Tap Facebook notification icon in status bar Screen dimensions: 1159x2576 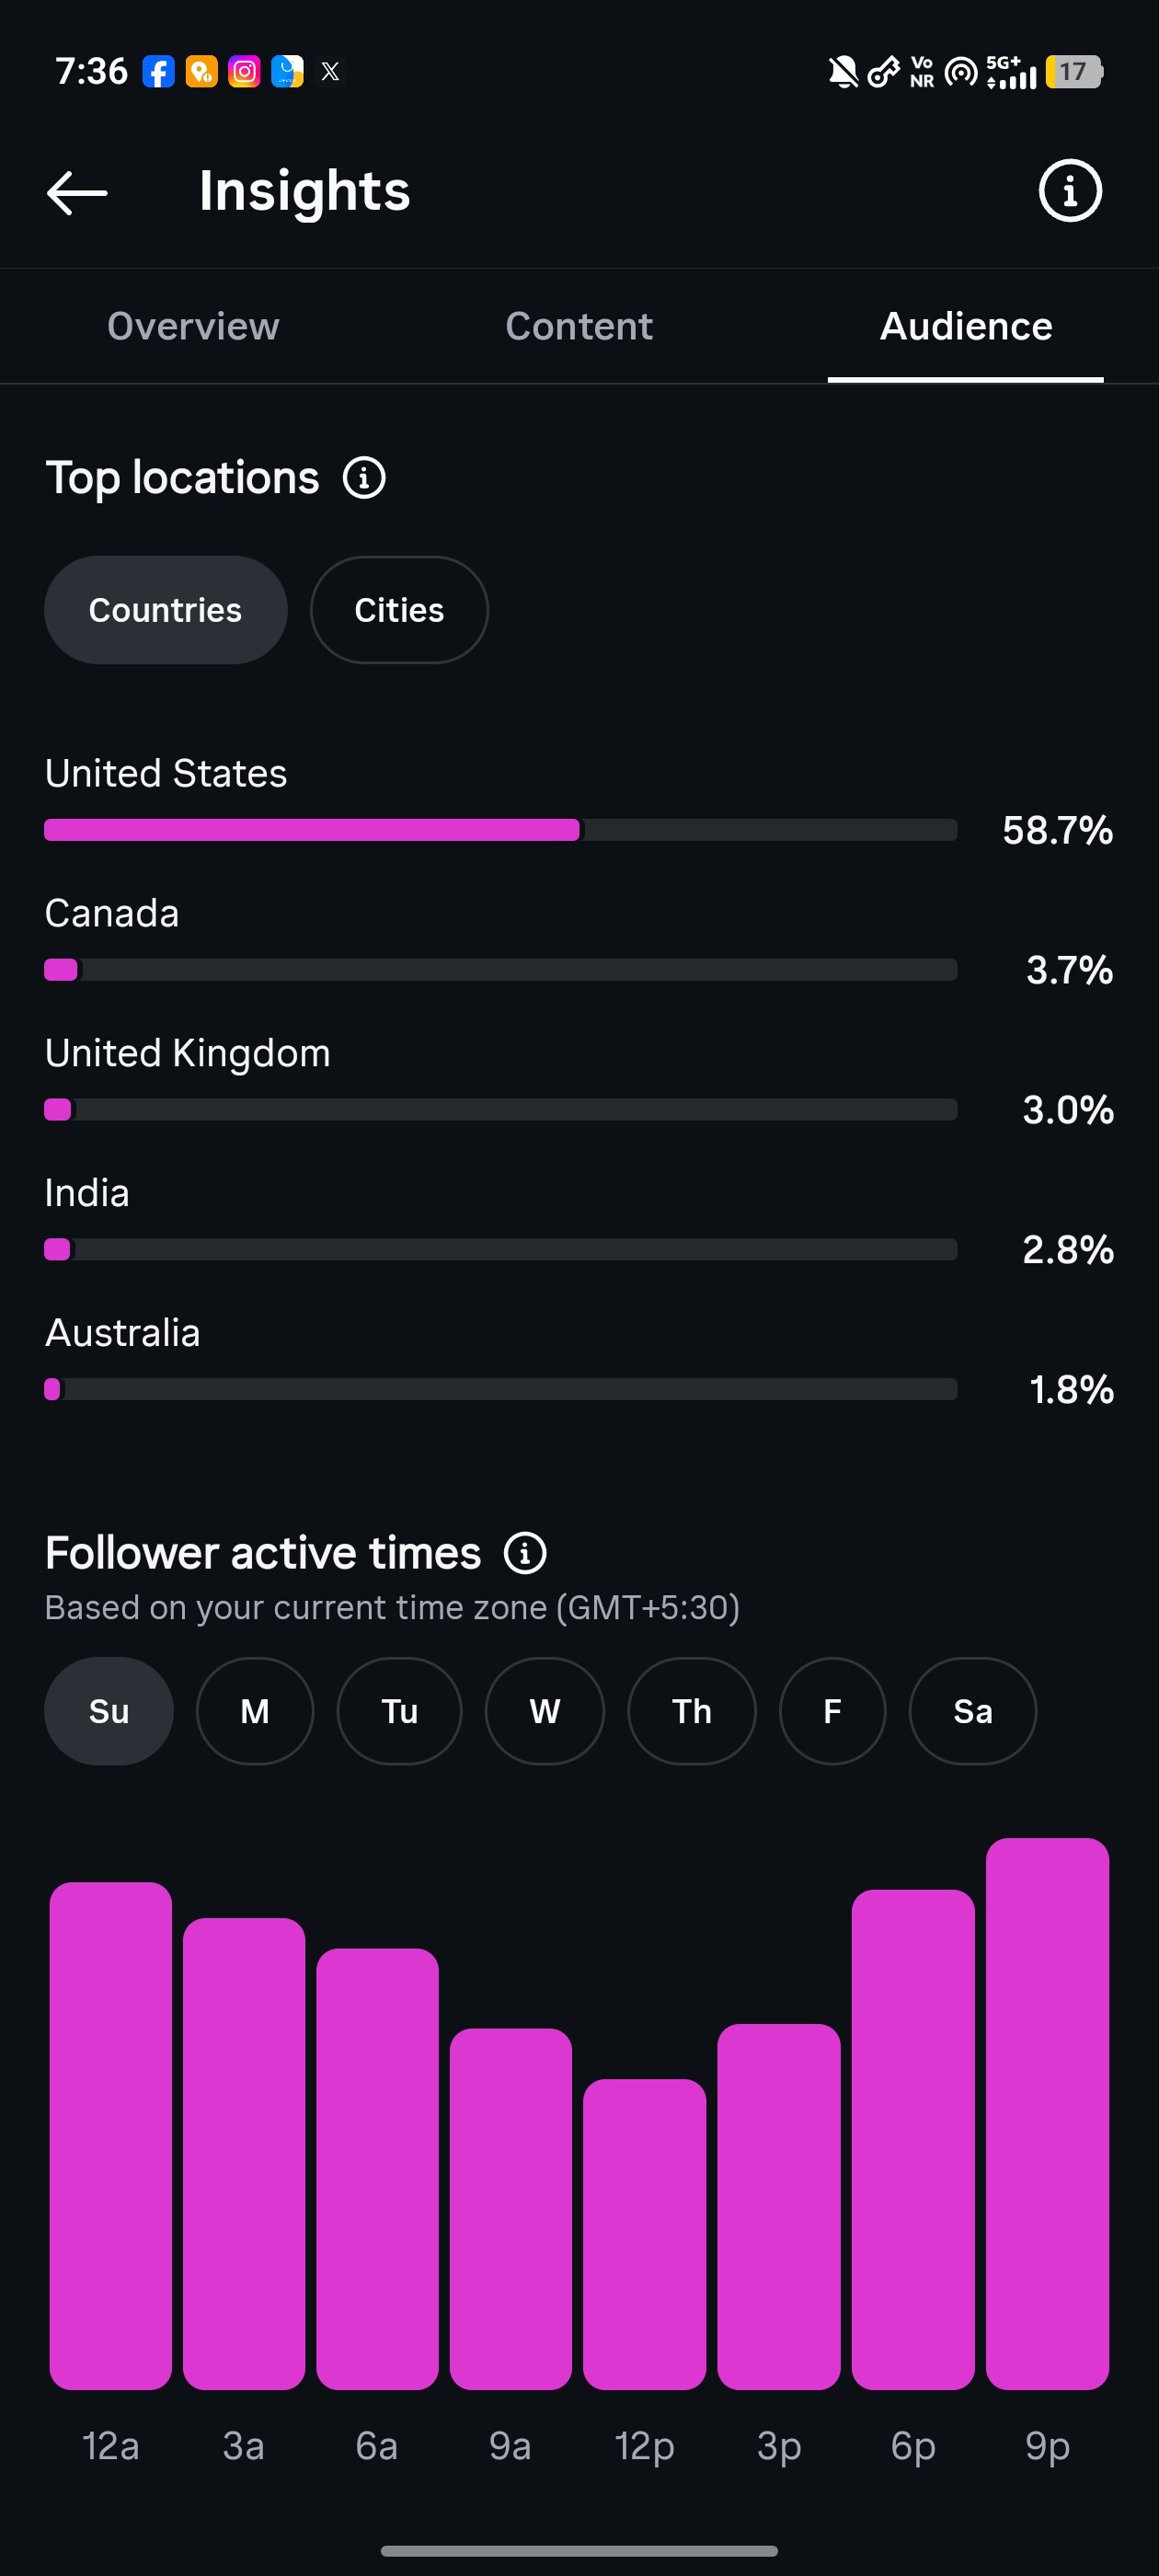[158, 72]
